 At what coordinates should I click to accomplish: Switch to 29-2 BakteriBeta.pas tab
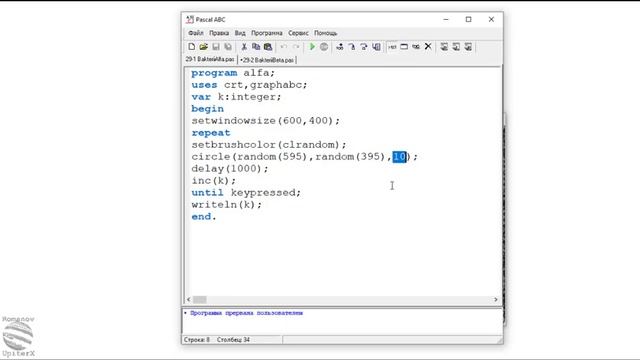(268, 60)
